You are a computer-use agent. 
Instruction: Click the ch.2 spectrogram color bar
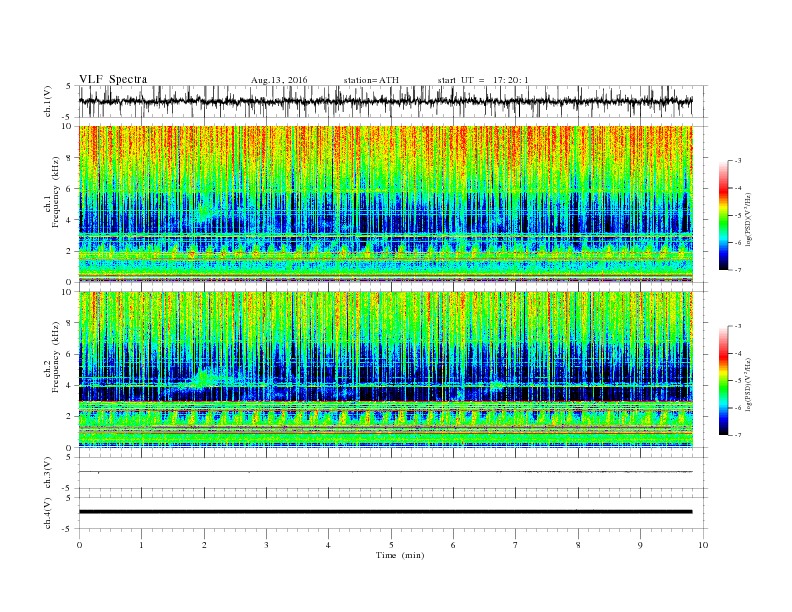coord(723,380)
